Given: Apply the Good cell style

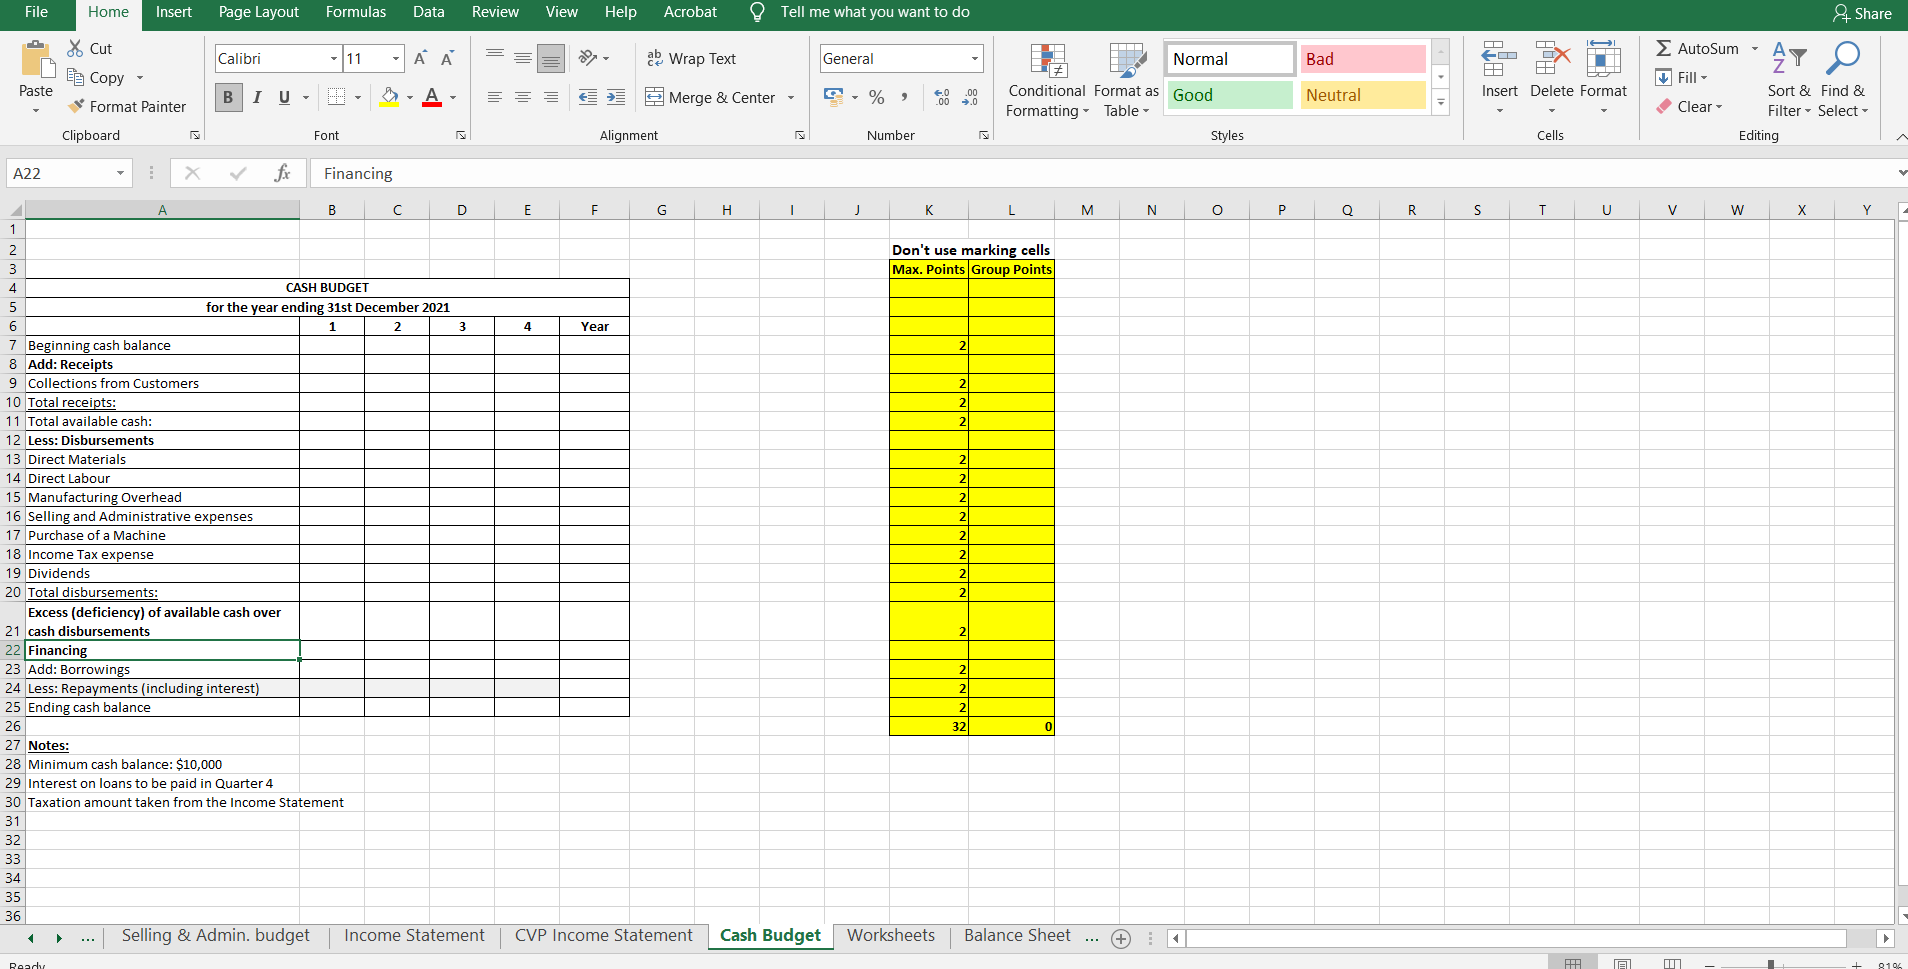Looking at the screenshot, I should [1230, 95].
